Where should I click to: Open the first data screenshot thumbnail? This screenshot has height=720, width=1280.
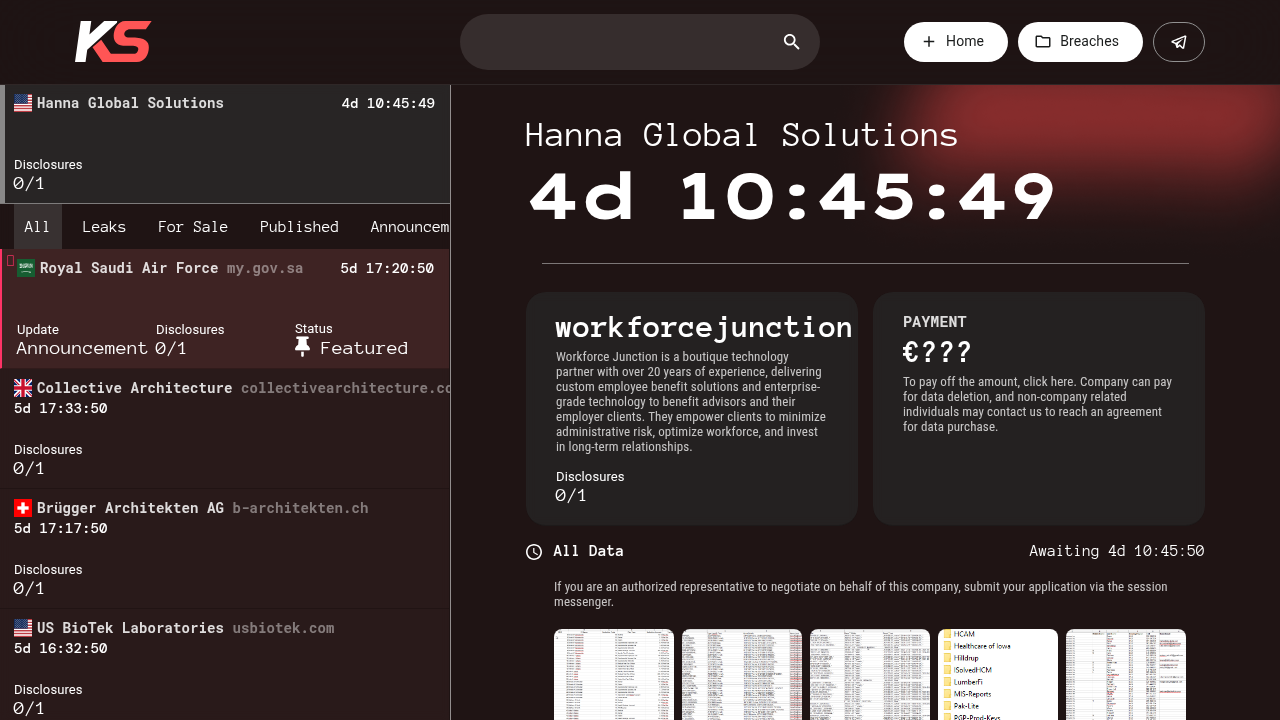coord(614,674)
